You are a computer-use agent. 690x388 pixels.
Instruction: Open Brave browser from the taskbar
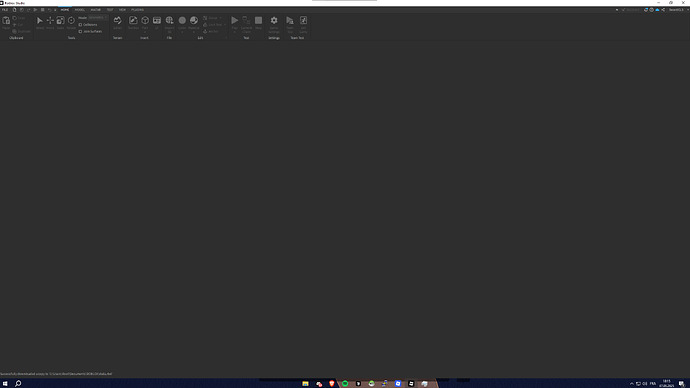(x=332, y=383)
